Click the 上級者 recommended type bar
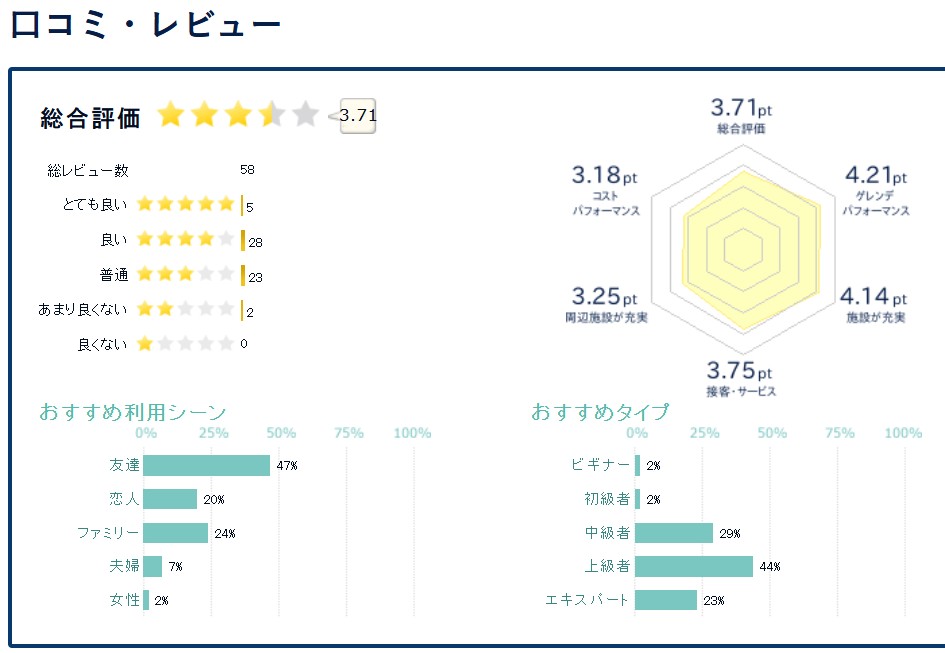Image resolution: width=945 pixels, height=653 pixels. [694, 567]
